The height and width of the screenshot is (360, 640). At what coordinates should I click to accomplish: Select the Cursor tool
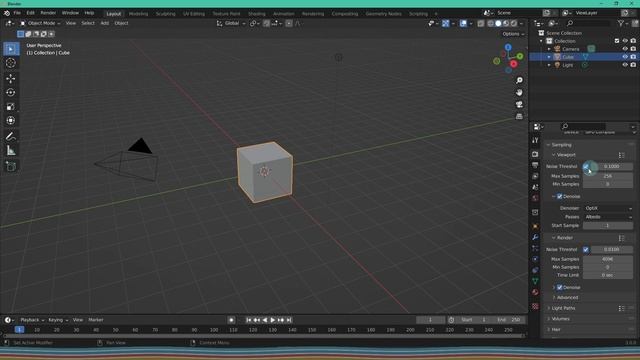coord(11,63)
